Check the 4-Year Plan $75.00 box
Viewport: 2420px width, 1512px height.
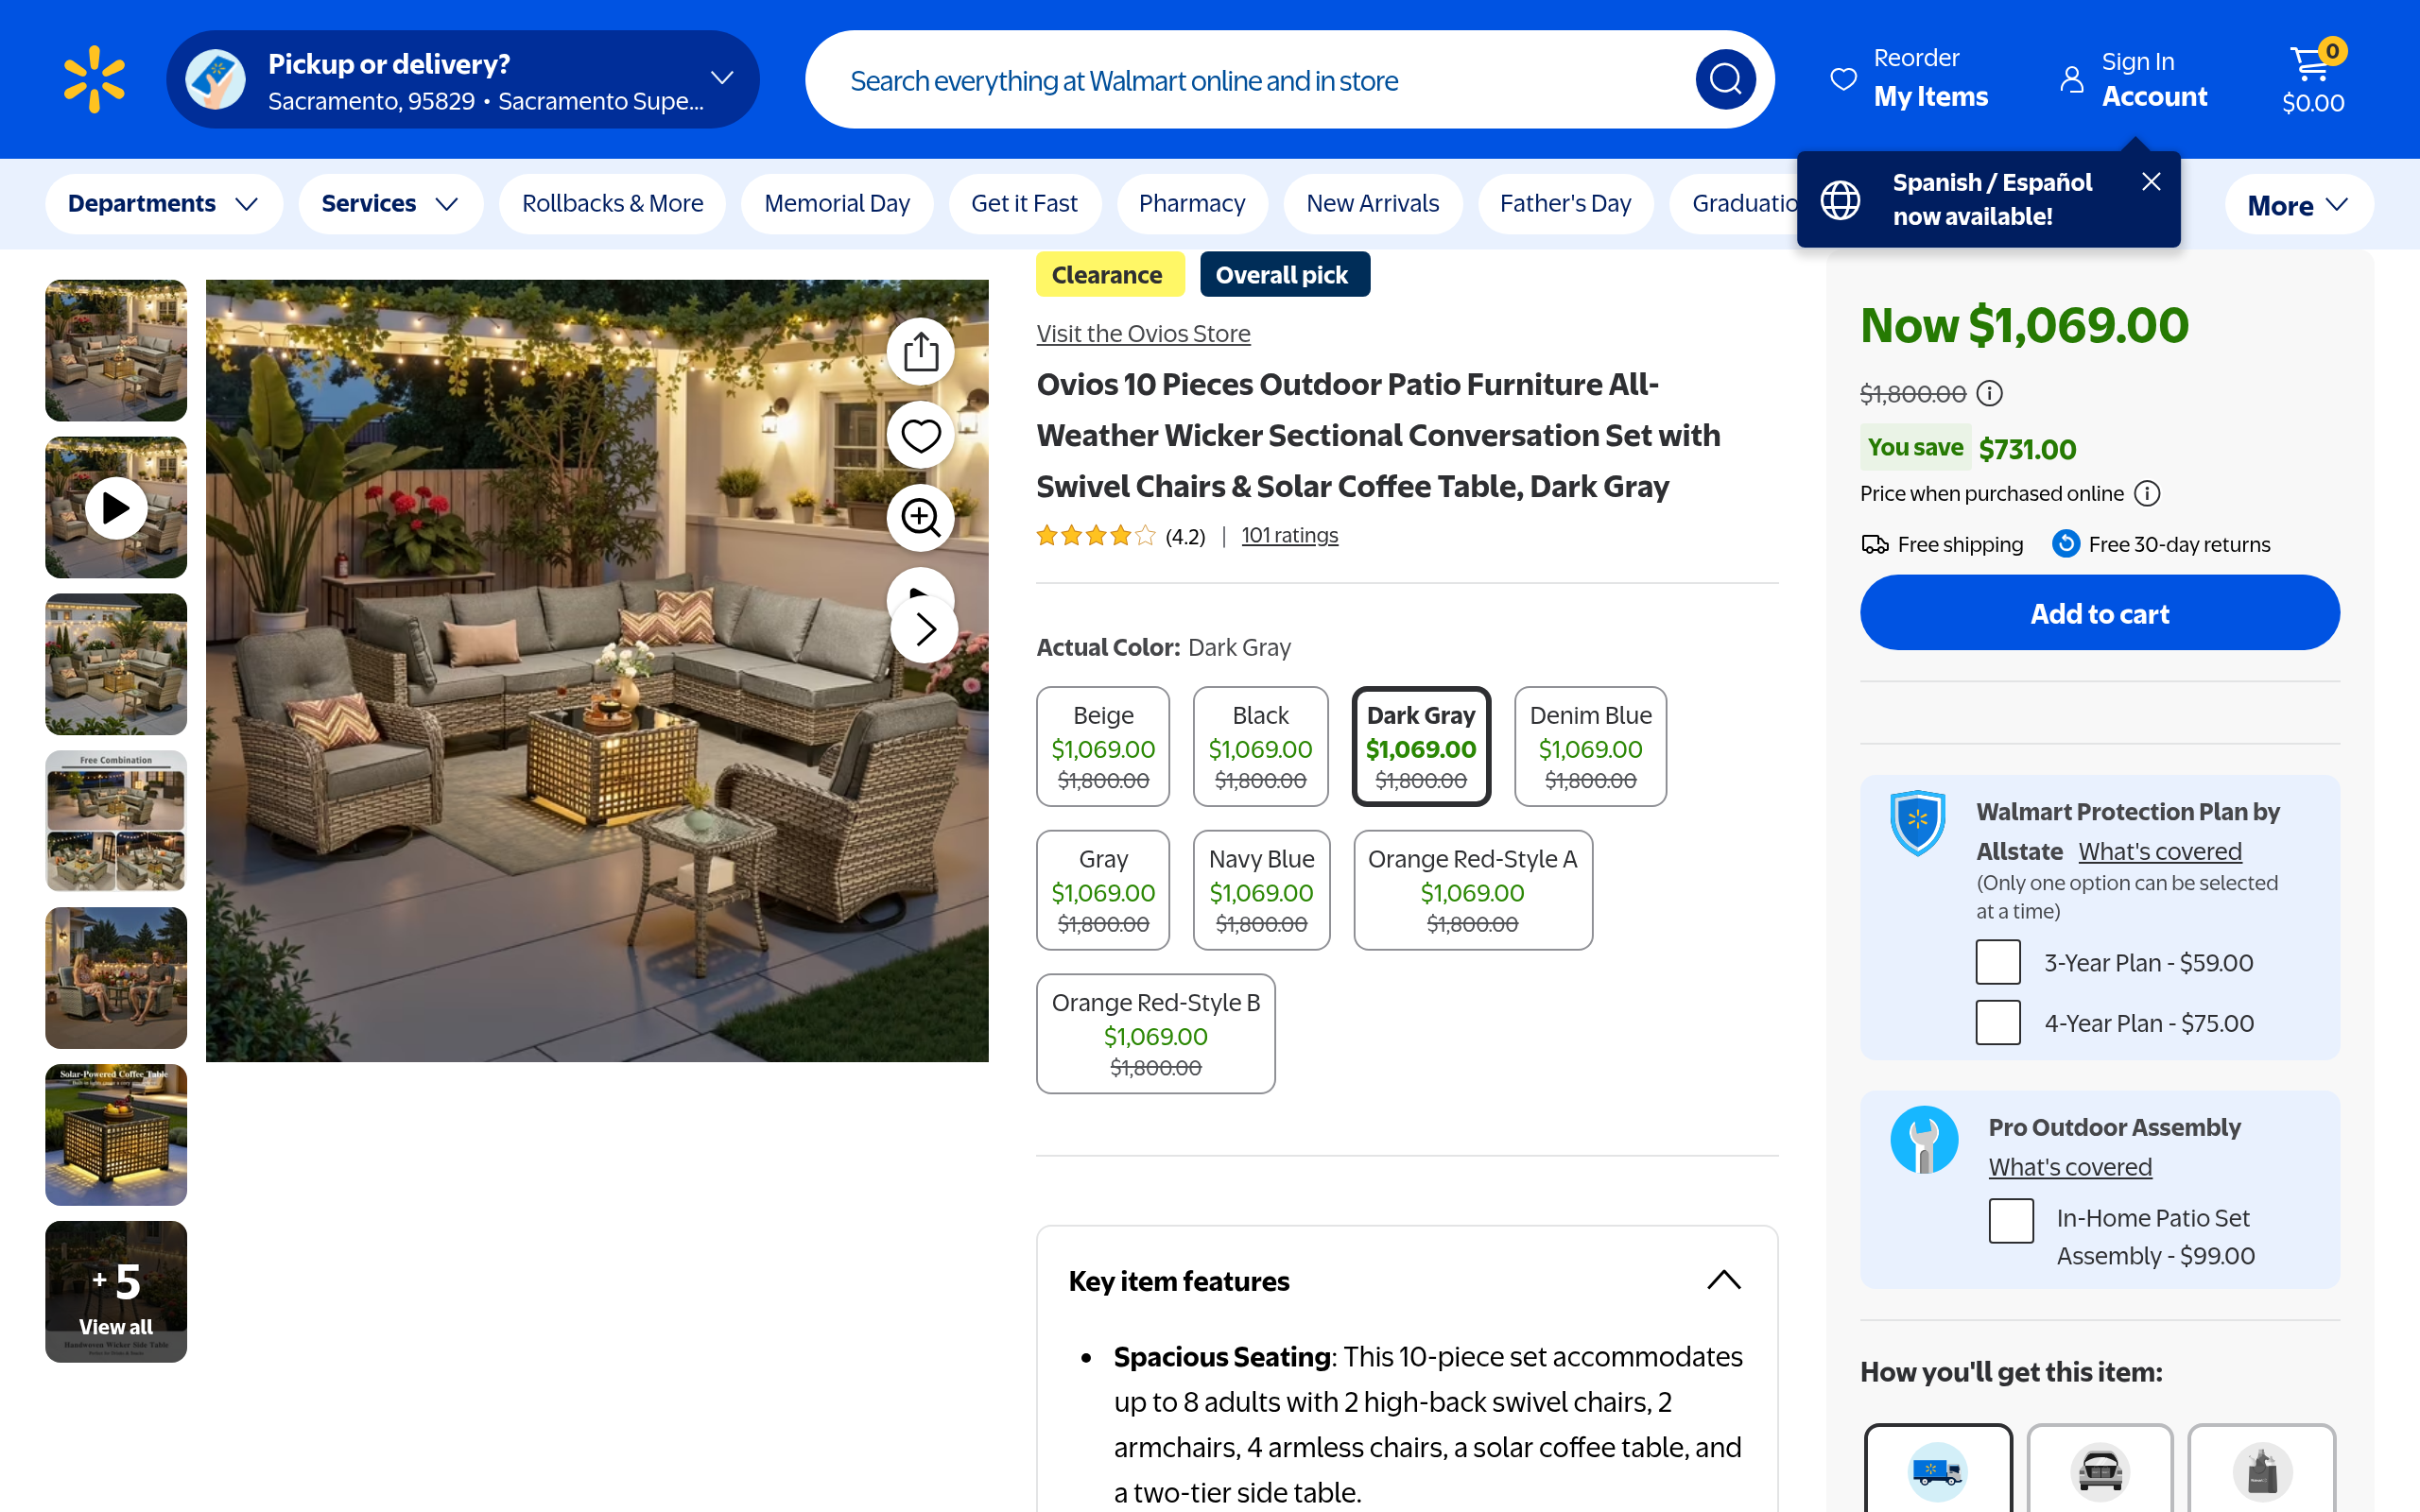pos(1998,1023)
